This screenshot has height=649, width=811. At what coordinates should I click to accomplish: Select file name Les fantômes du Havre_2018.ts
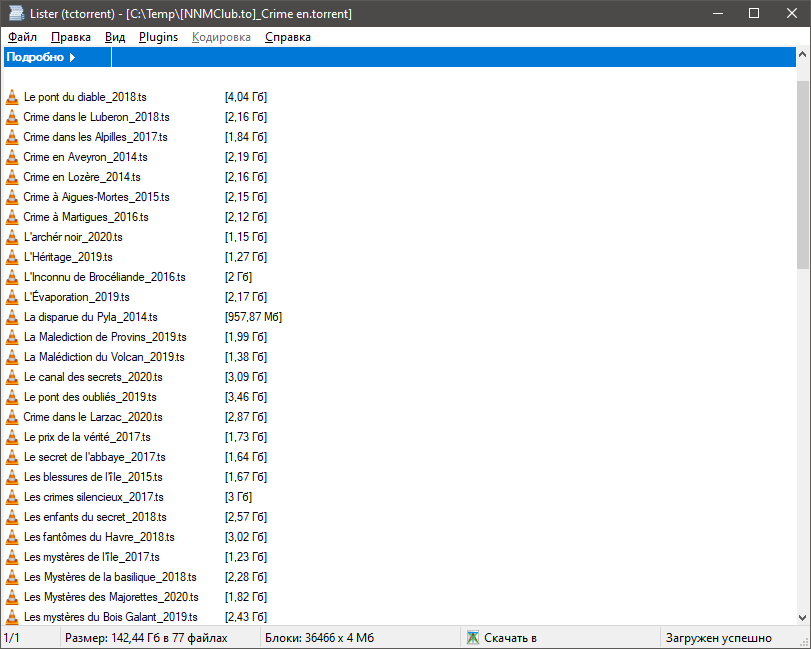pos(99,537)
